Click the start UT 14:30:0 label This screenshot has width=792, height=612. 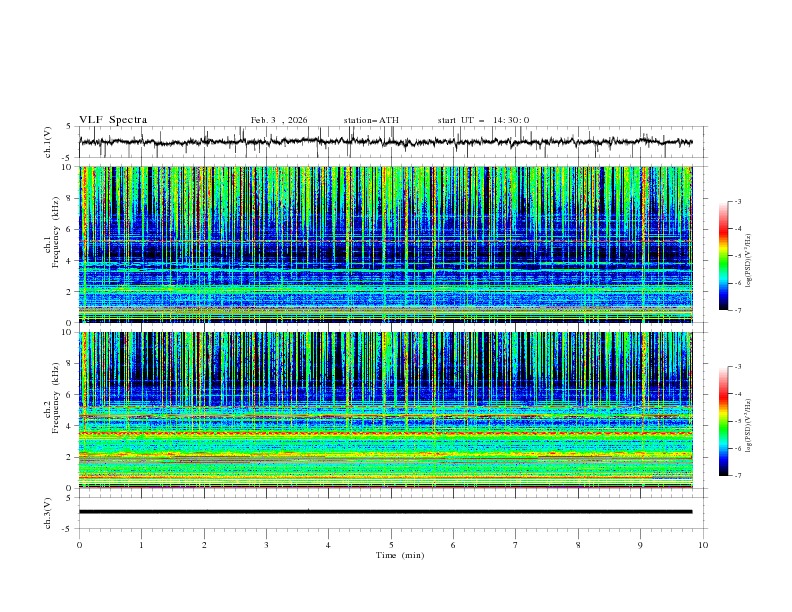point(483,120)
